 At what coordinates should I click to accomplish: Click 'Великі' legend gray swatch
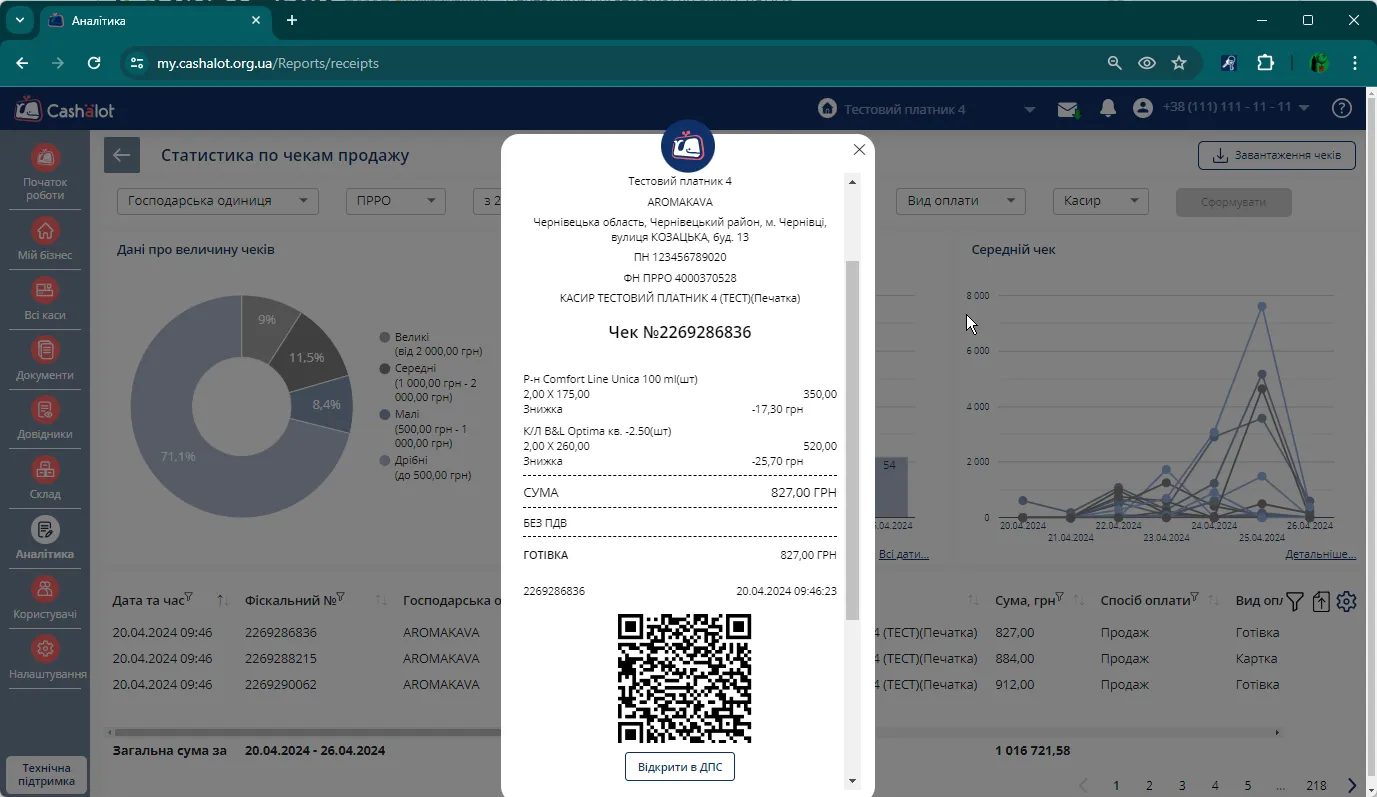click(x=385, y=338)
